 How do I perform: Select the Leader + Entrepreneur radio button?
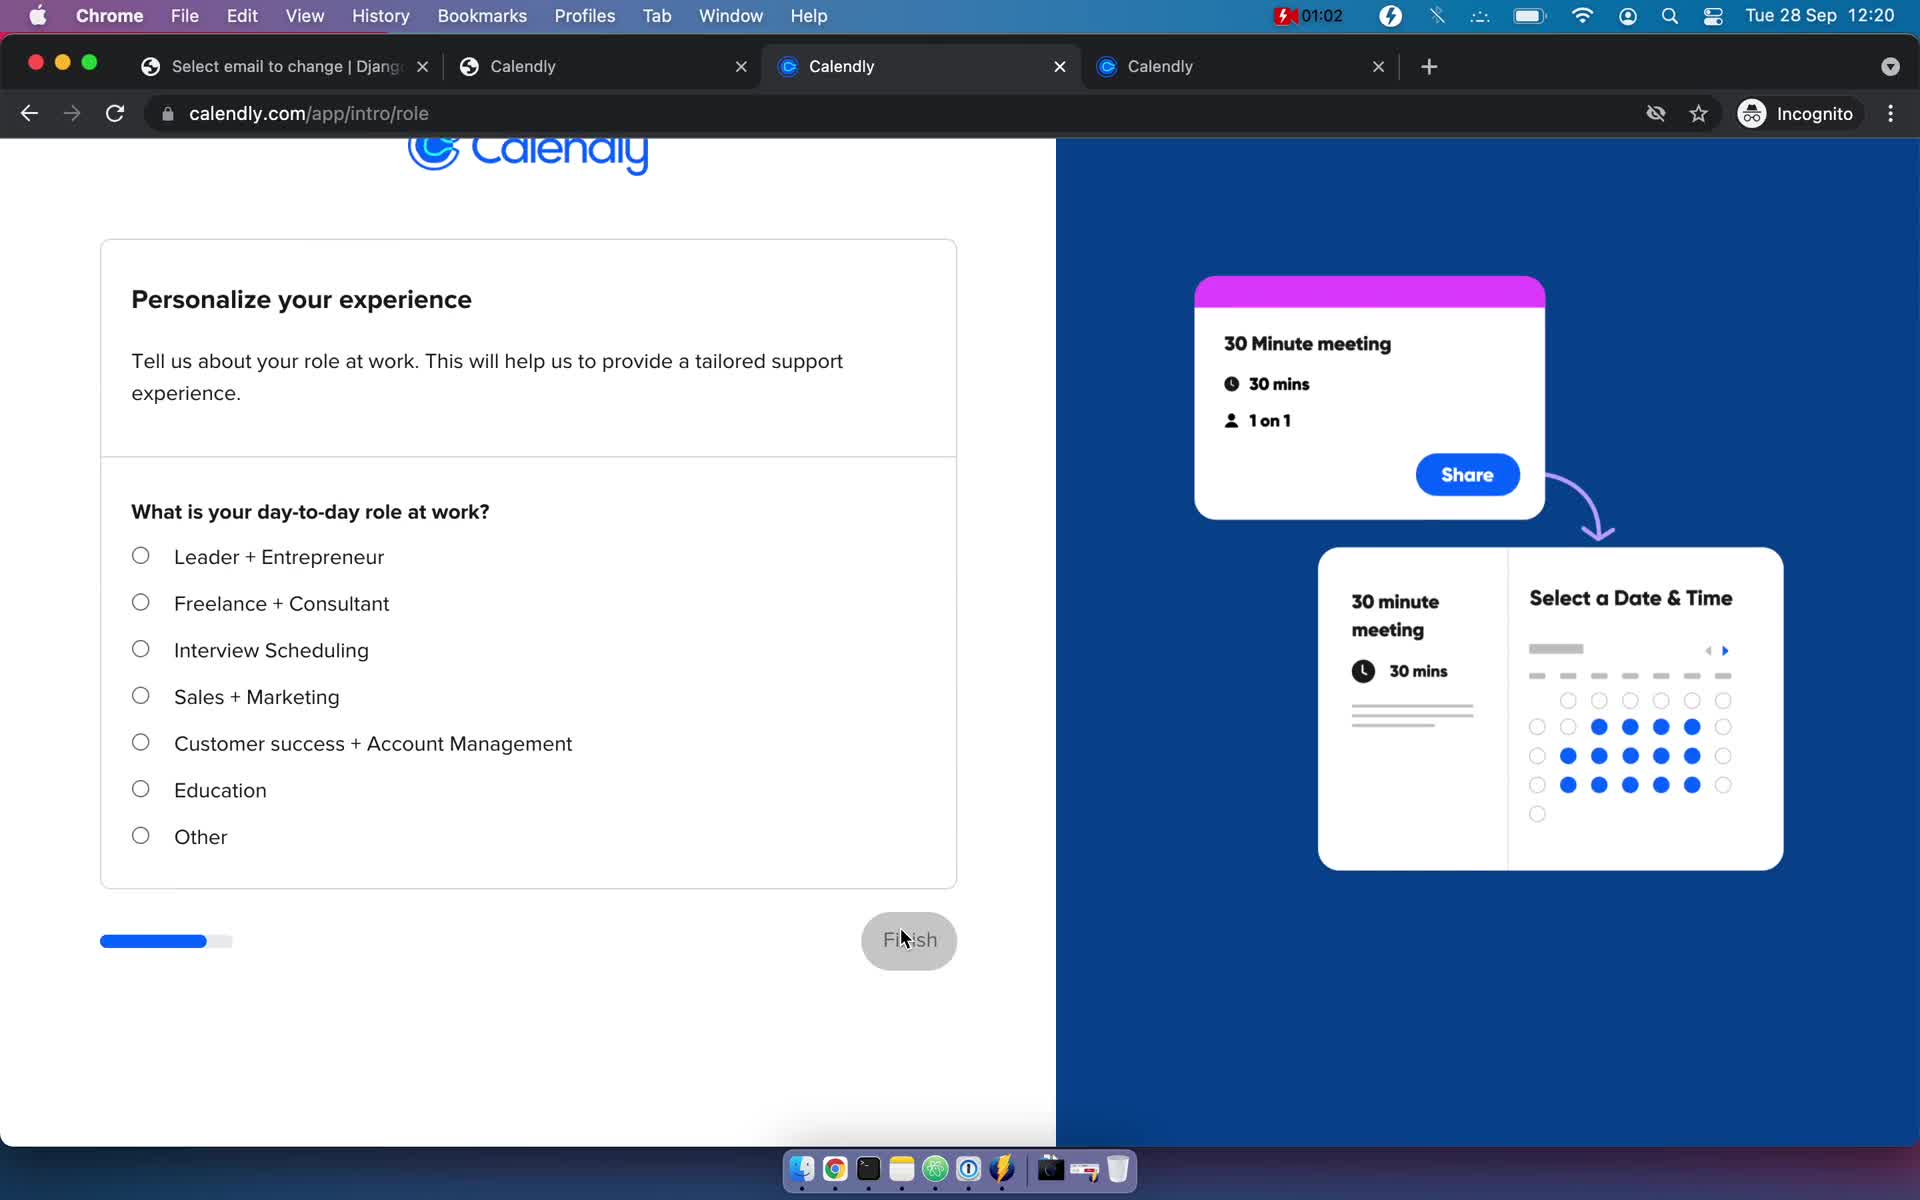[140, 554]
